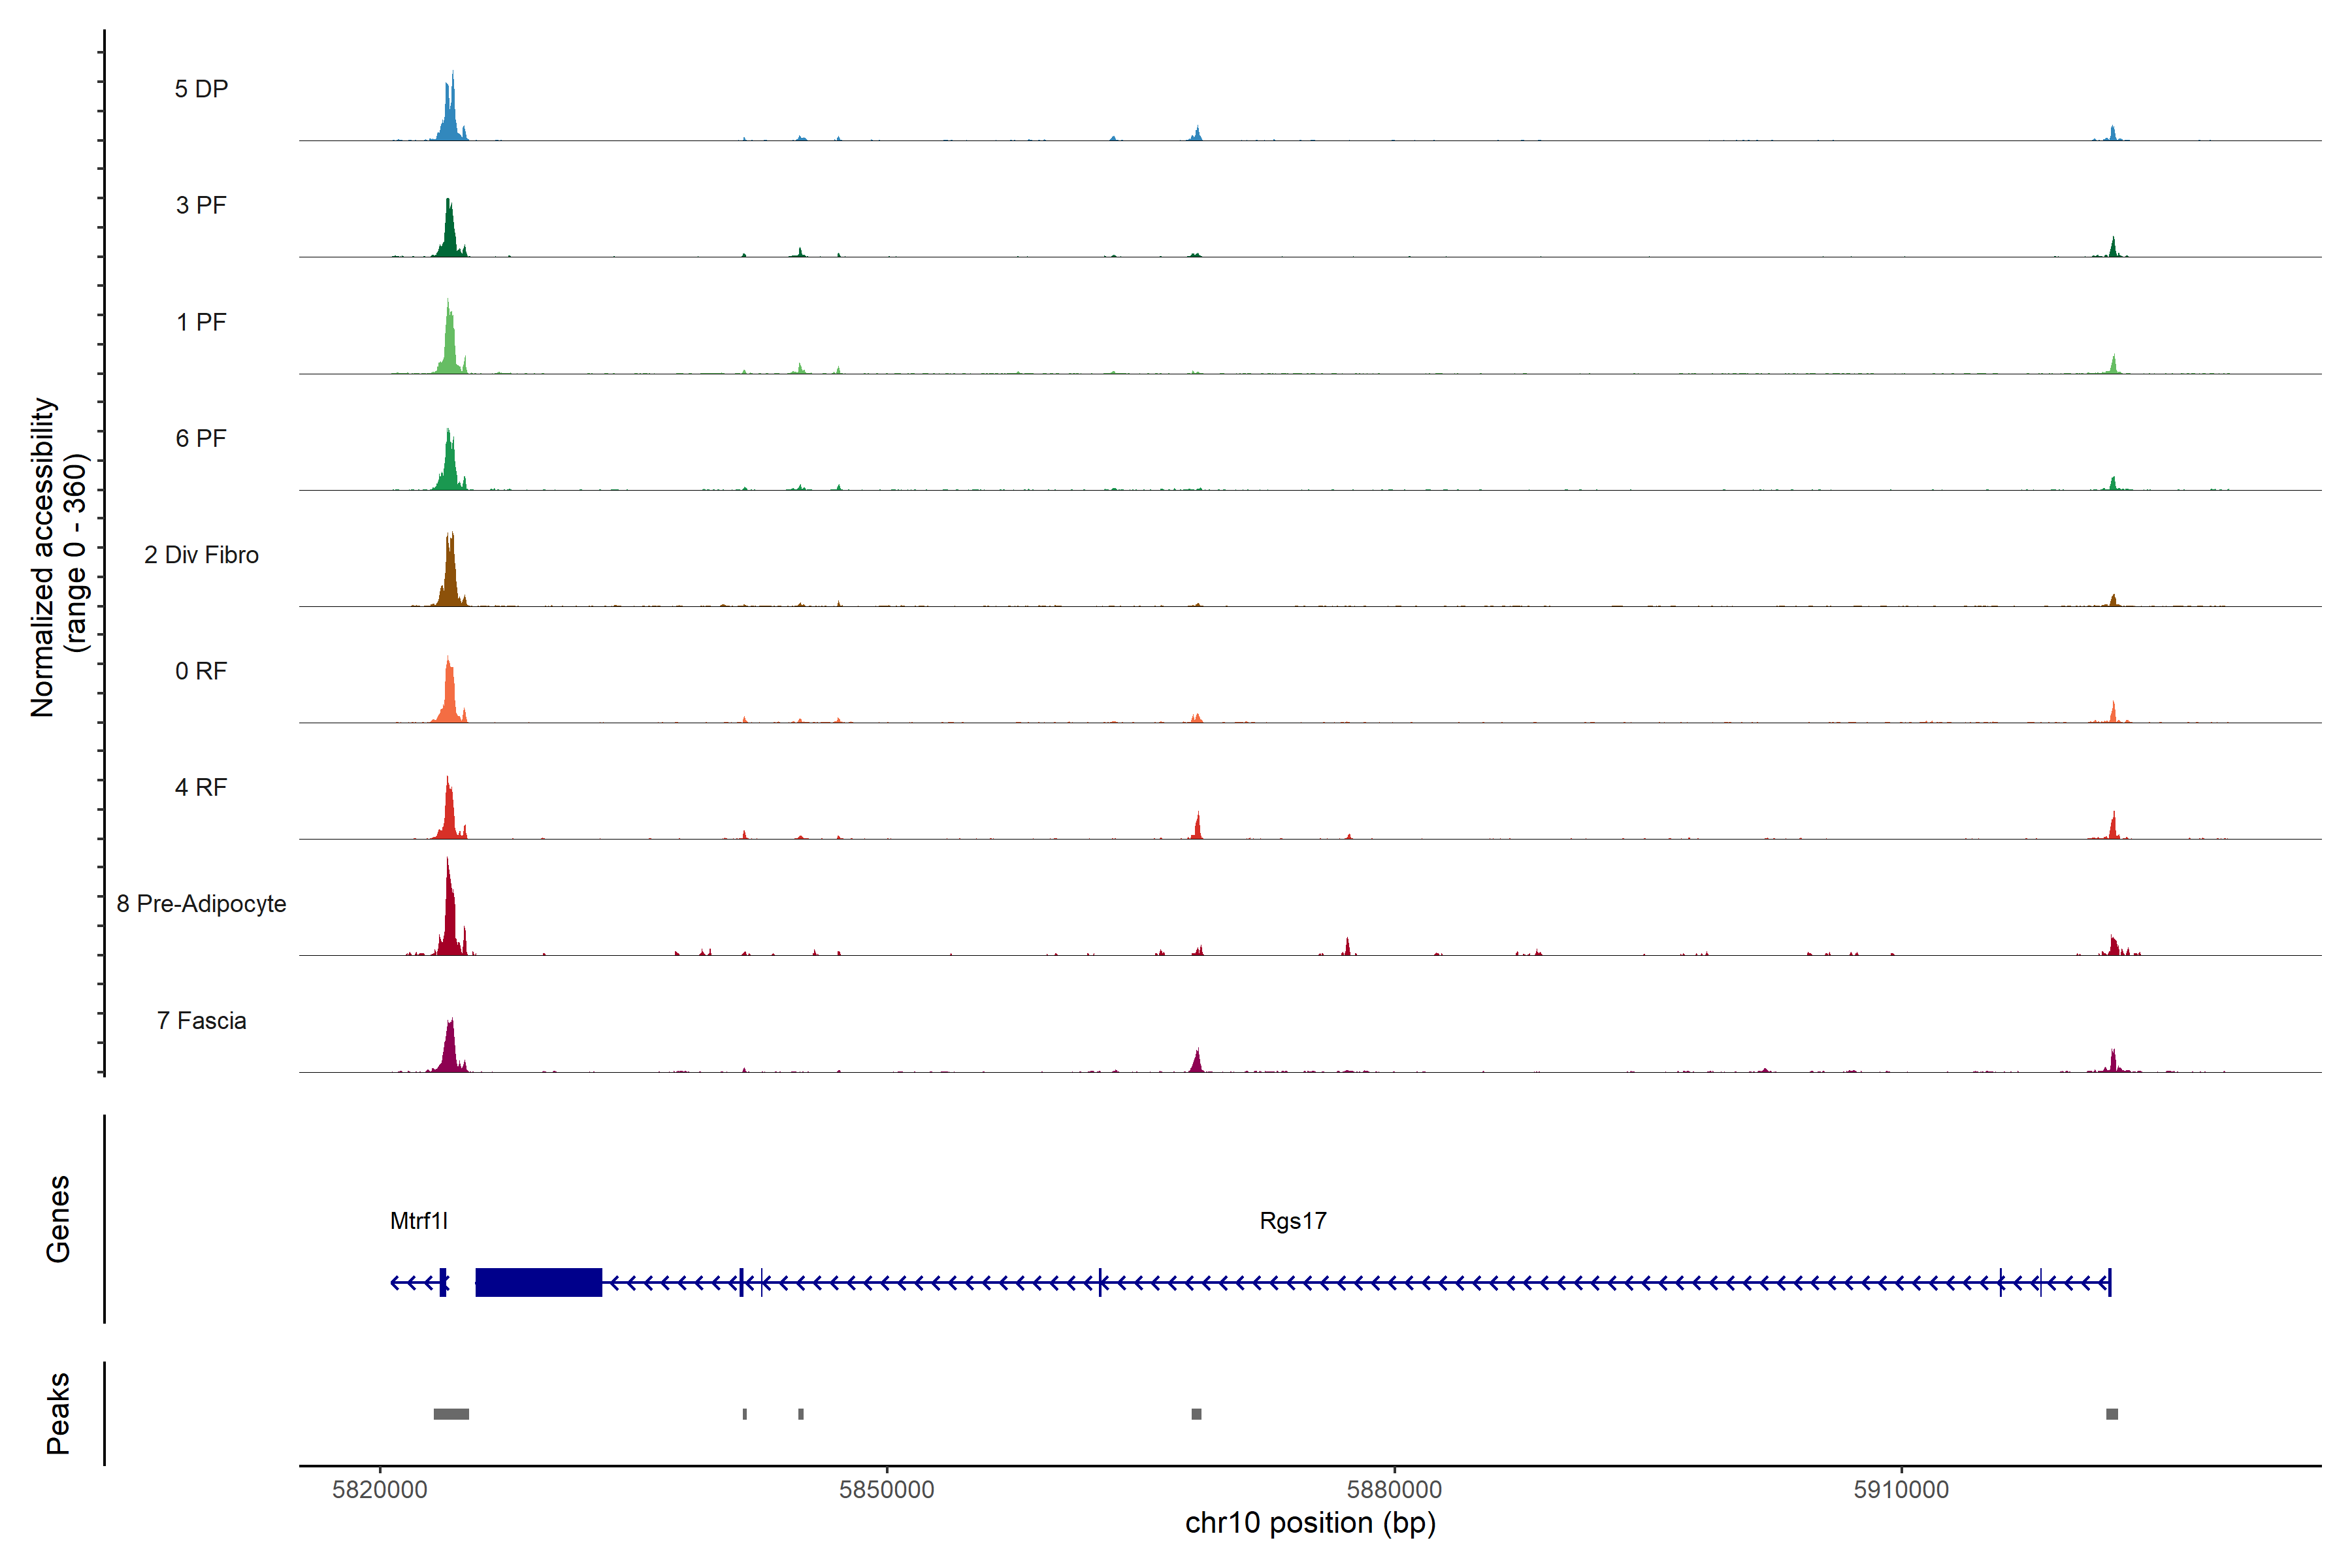Select the 2 Div Fibro track label
This screenshot has height=1568, width=2352.
(201, 555)
